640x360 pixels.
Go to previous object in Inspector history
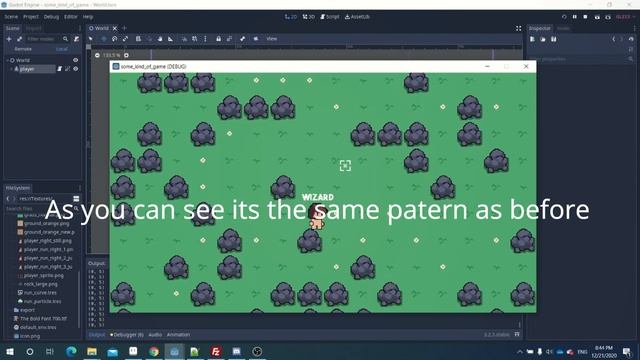pyautogui.click(x=613, y=39)
